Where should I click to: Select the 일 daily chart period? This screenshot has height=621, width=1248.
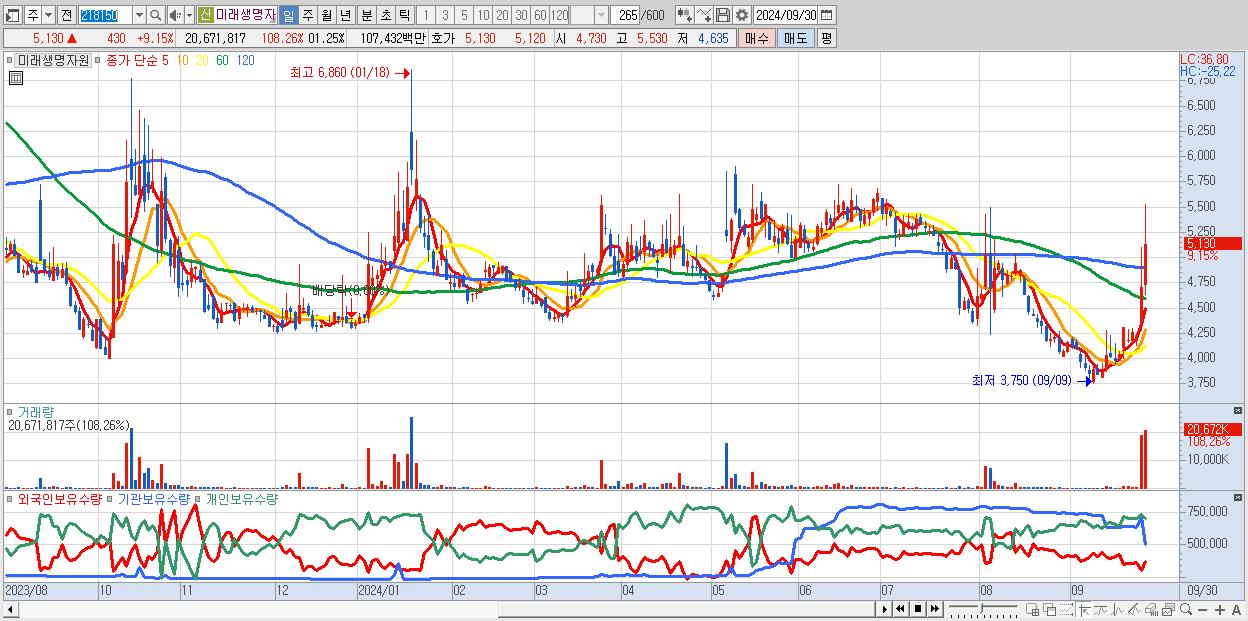click(288, 15)
